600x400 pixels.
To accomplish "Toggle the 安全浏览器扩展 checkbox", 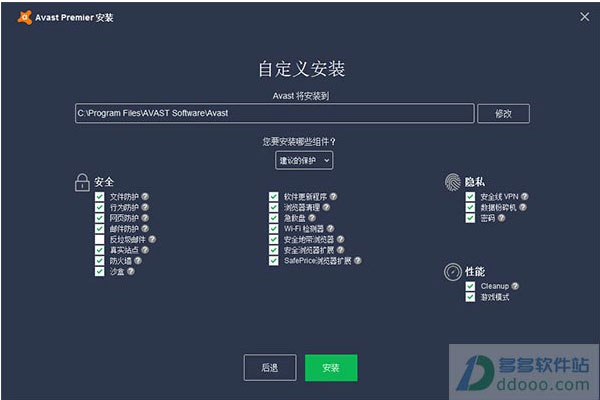I will (273, 250).
